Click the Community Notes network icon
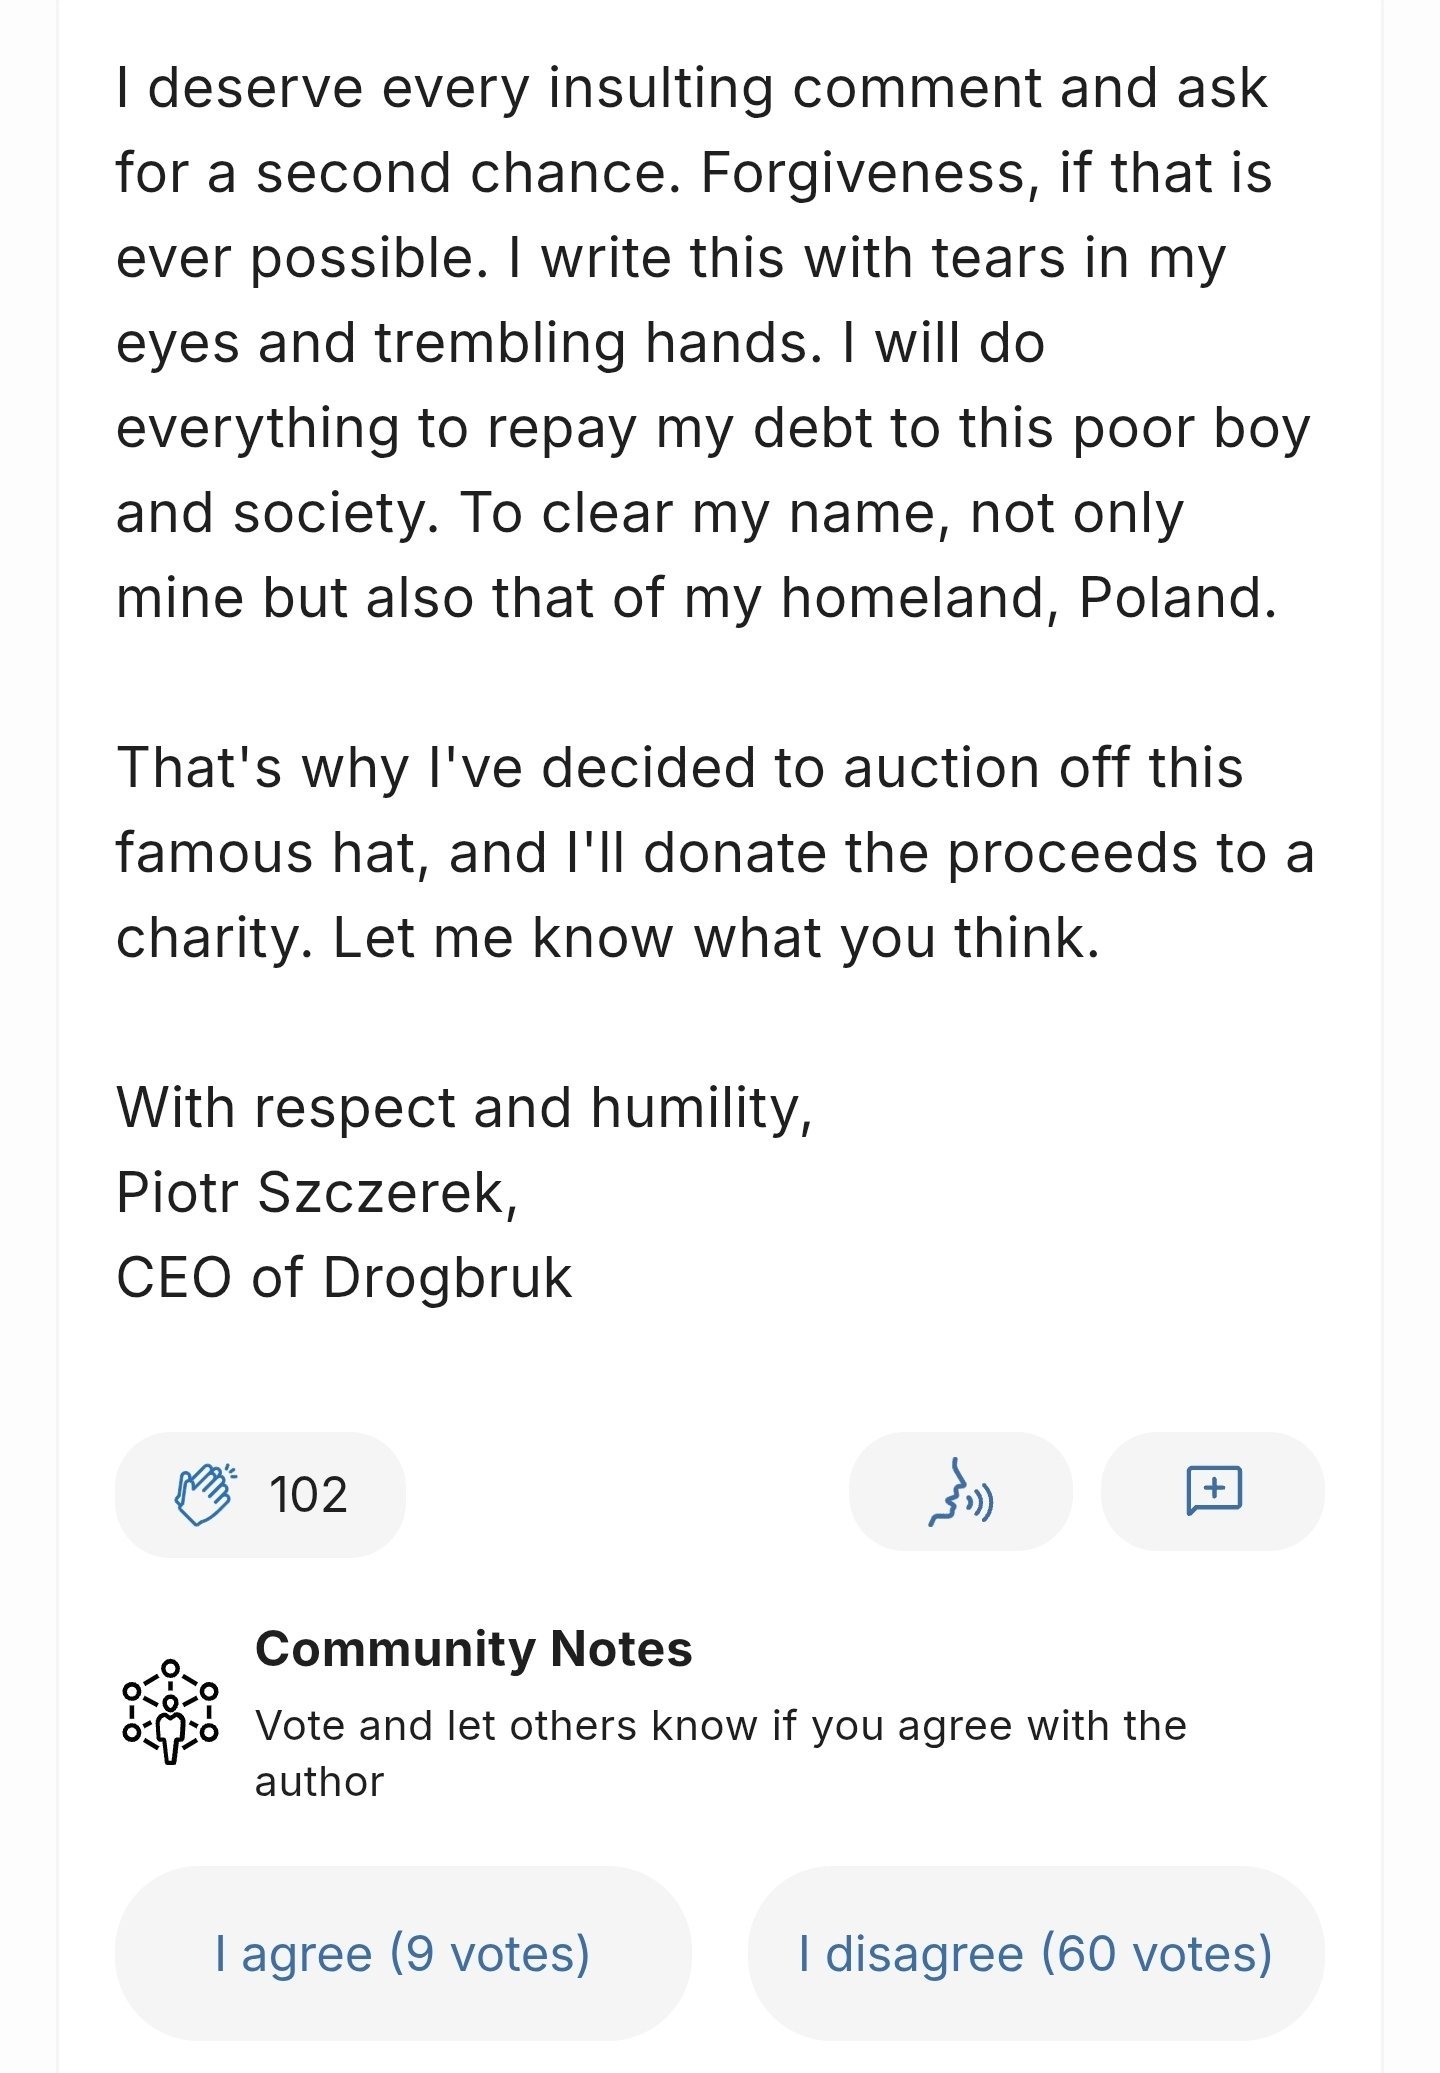The width and height of the screenshot is (1440, 2073). point(170,1711)
